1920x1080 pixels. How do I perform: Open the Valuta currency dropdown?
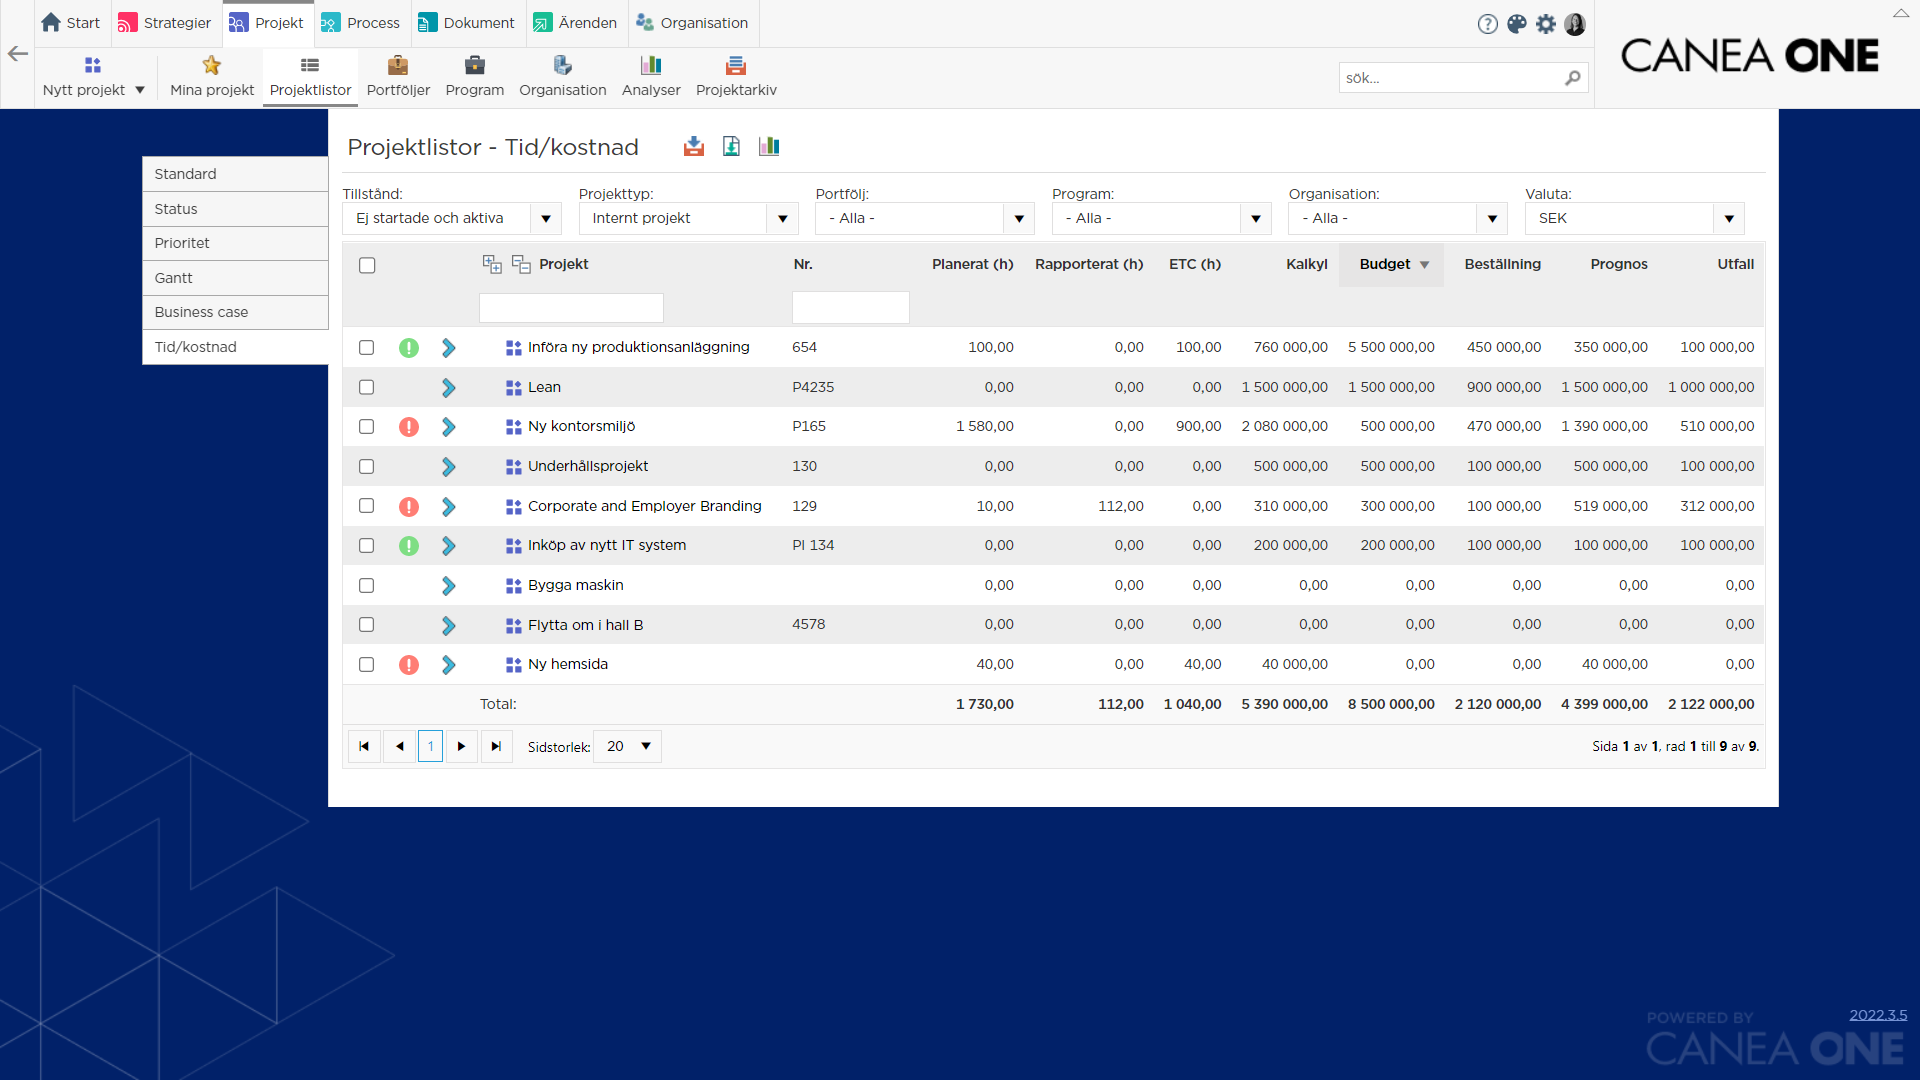(x=1635, y=218)
